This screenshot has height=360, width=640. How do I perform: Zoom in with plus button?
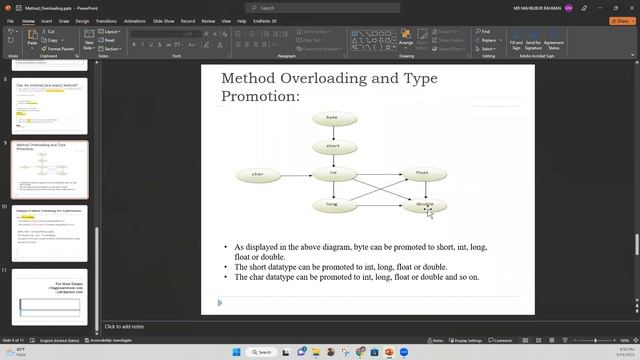pos(614,340)
